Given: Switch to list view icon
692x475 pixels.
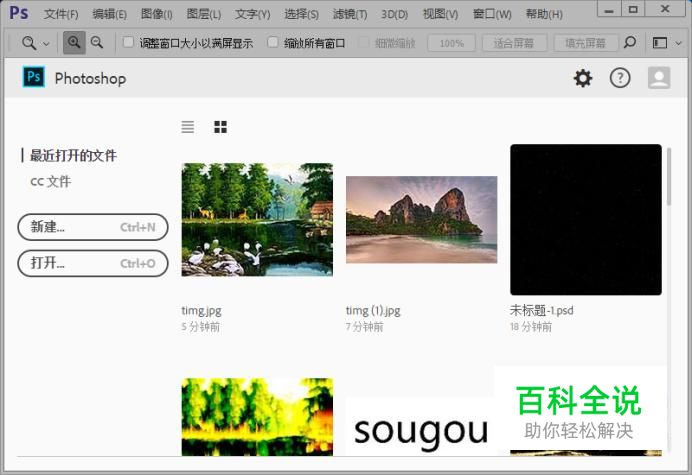Looking at the screenshot, I should 188,127.
